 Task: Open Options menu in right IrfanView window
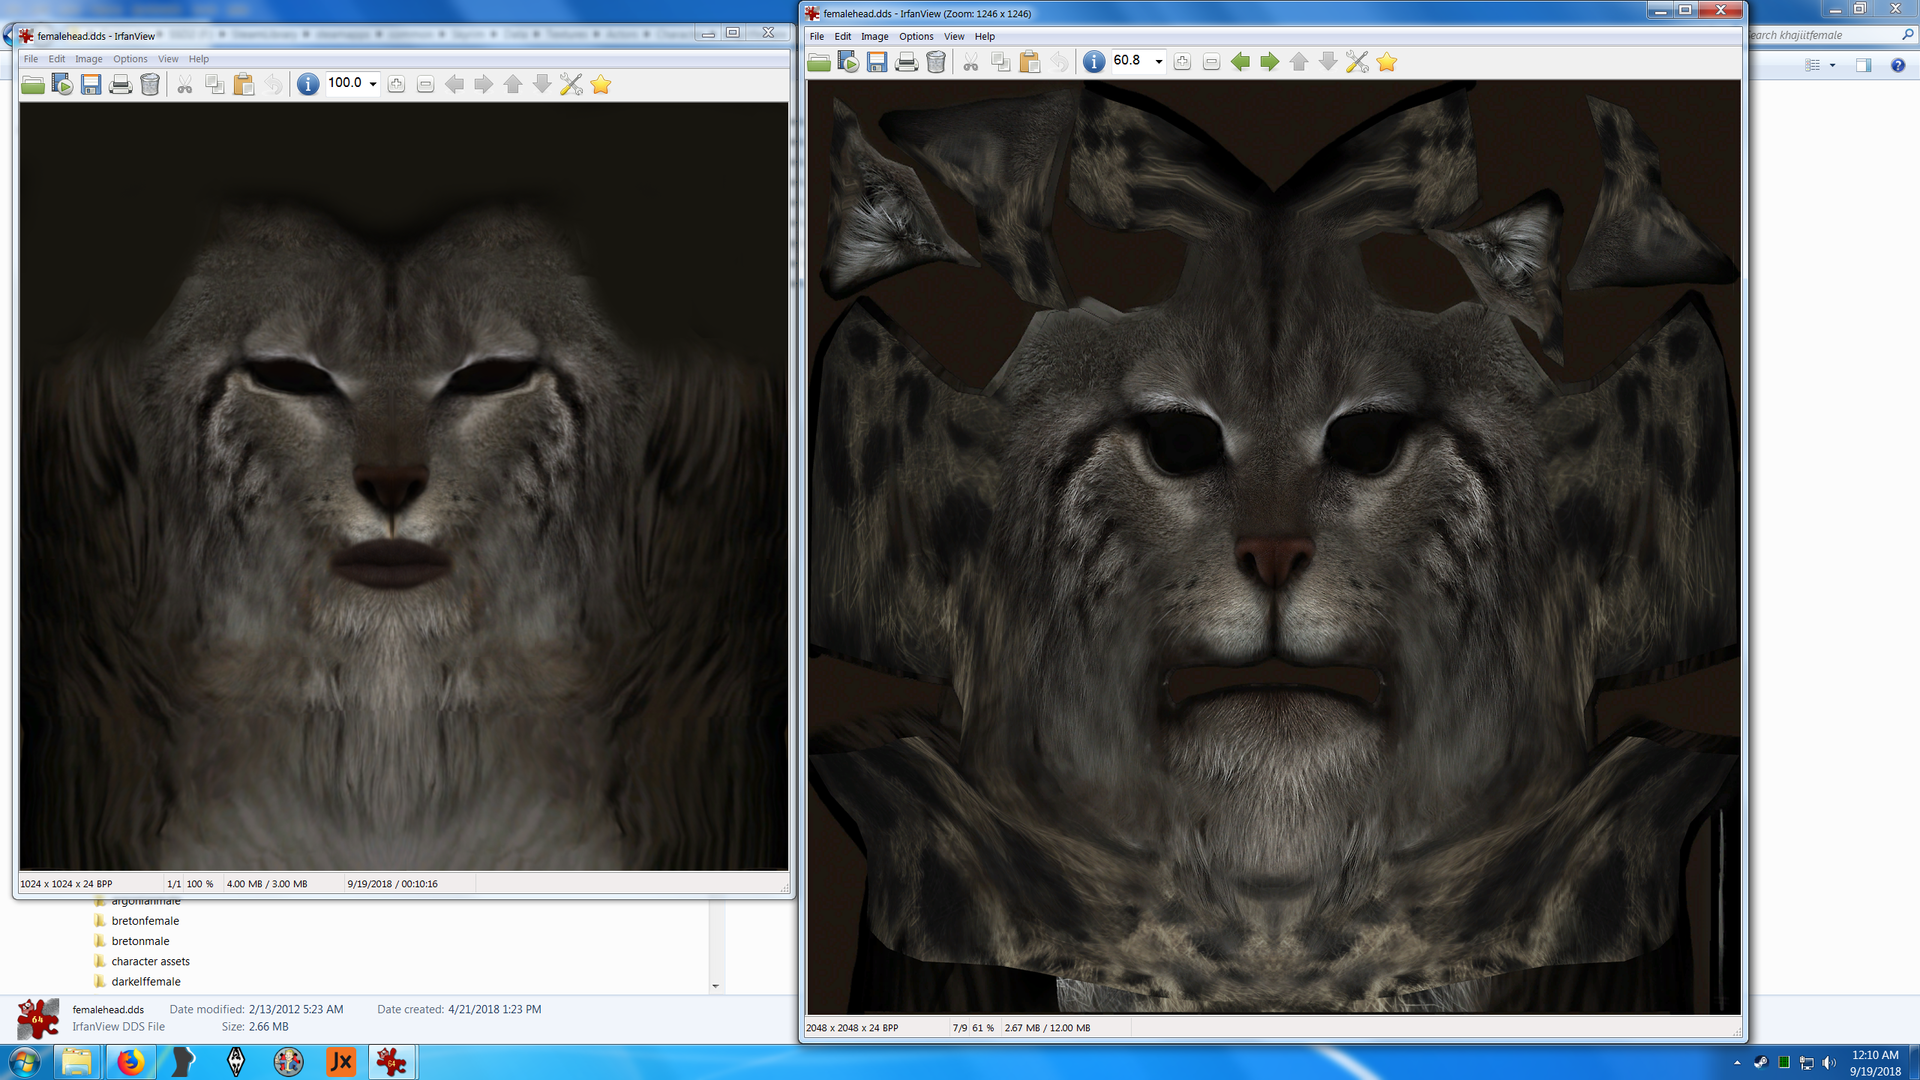pyautogui.click(x=916, y=36)
